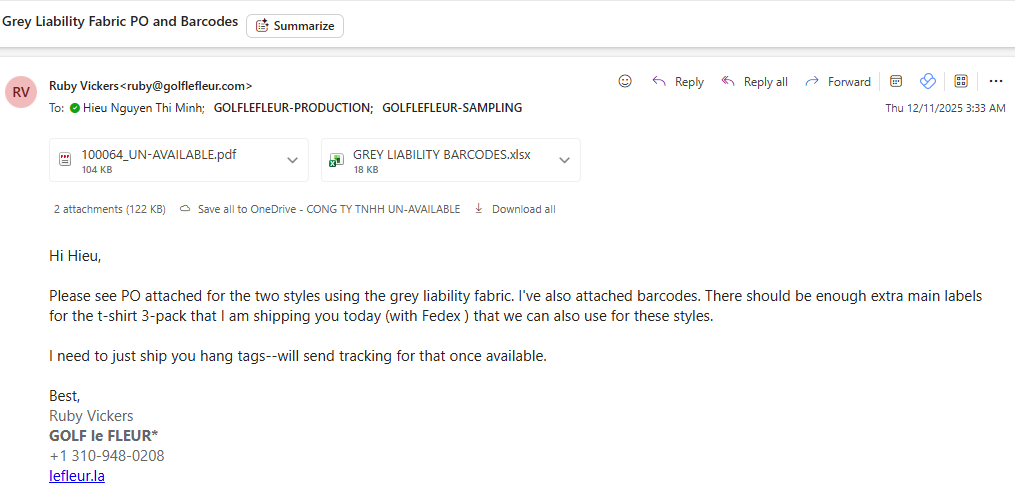Click the Summarize button
Screen dimensions: 1015x499
coord(295,26)
